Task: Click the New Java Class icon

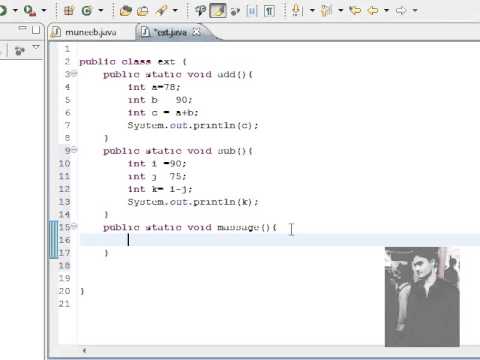Action: [87, 11]
